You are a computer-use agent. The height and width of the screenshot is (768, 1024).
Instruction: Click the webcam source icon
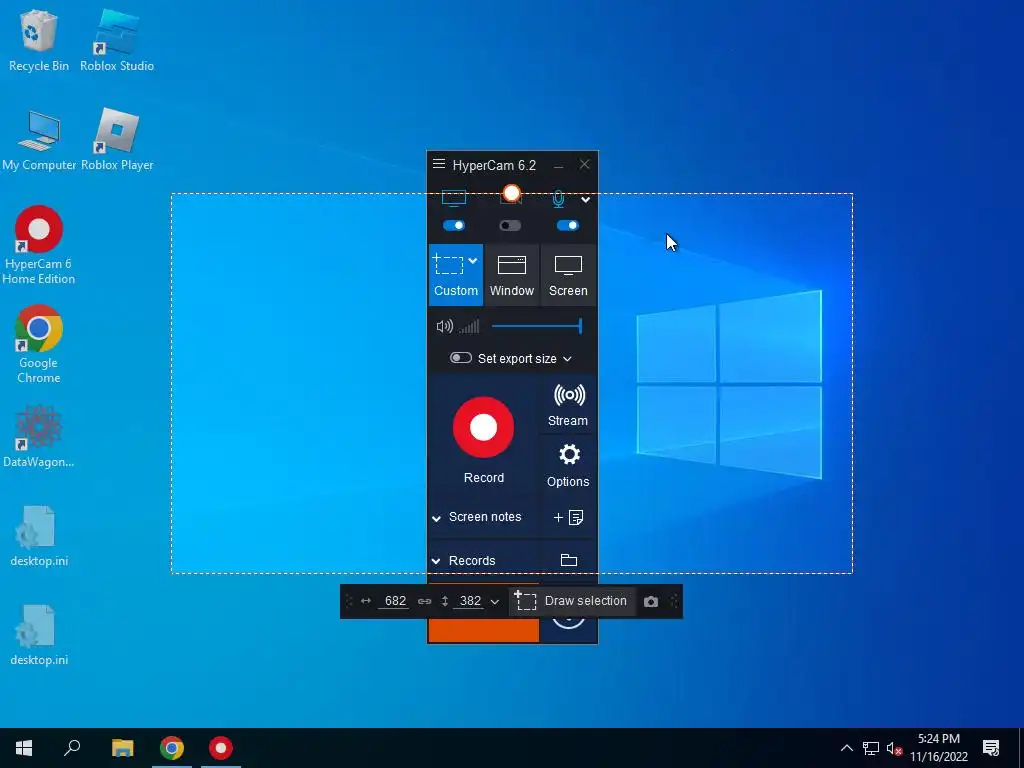511,195
